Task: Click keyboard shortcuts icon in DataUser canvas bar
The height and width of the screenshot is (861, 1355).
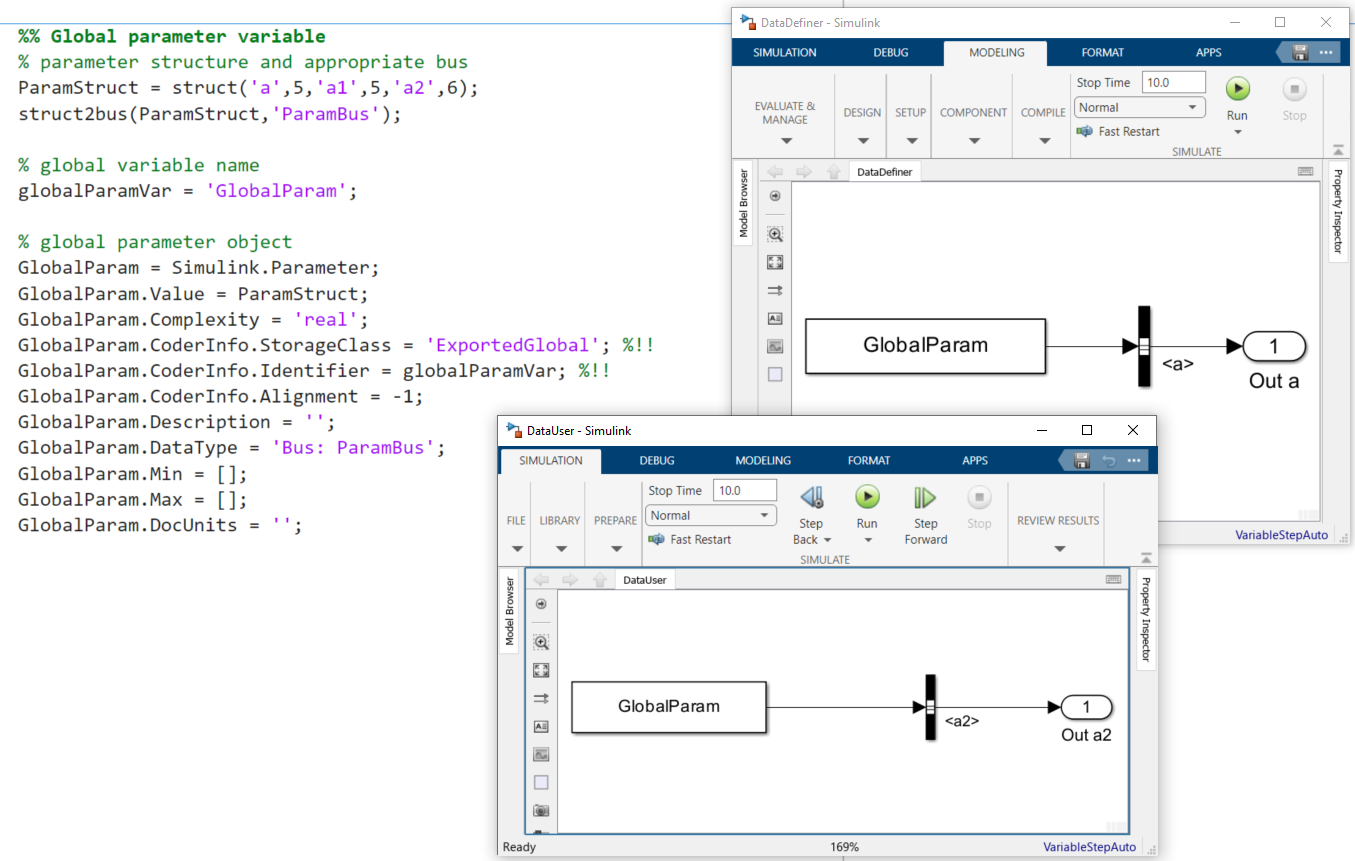Action: pyautogui.click(x=1114, y=579)
